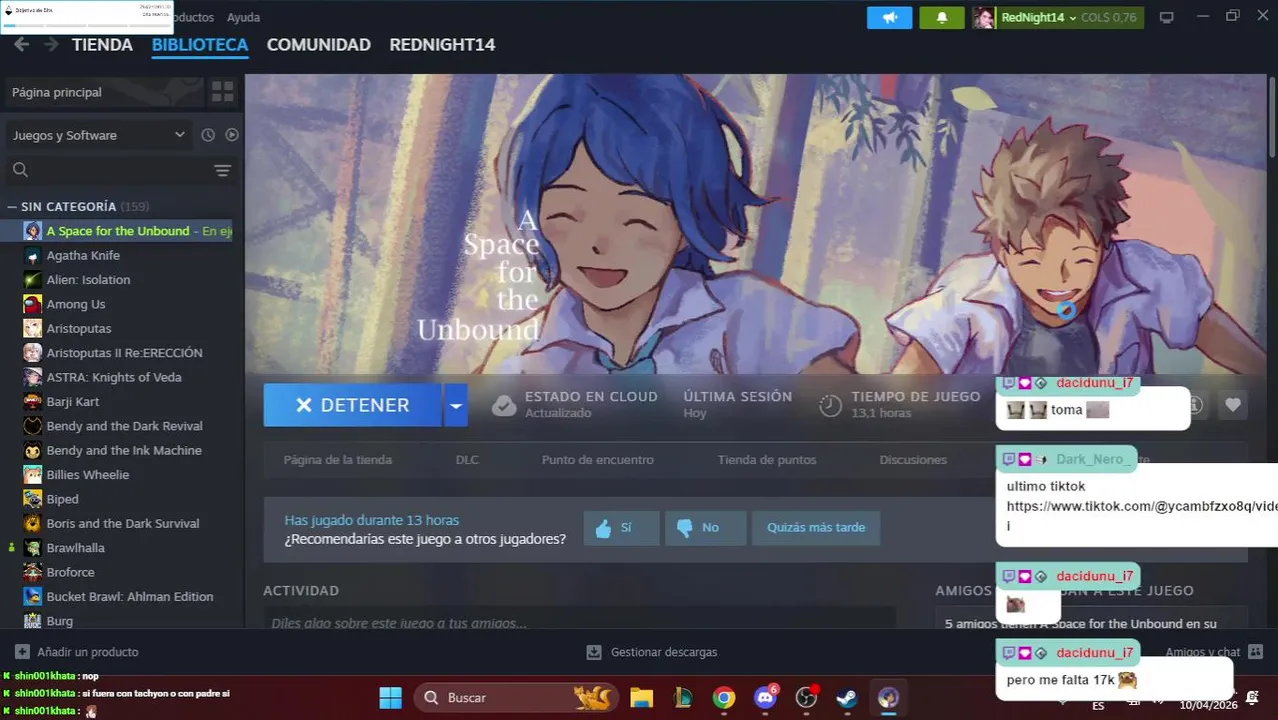Switch to collections grid view icon
This screenshot has width=1278, height=720.
point(222,92)
